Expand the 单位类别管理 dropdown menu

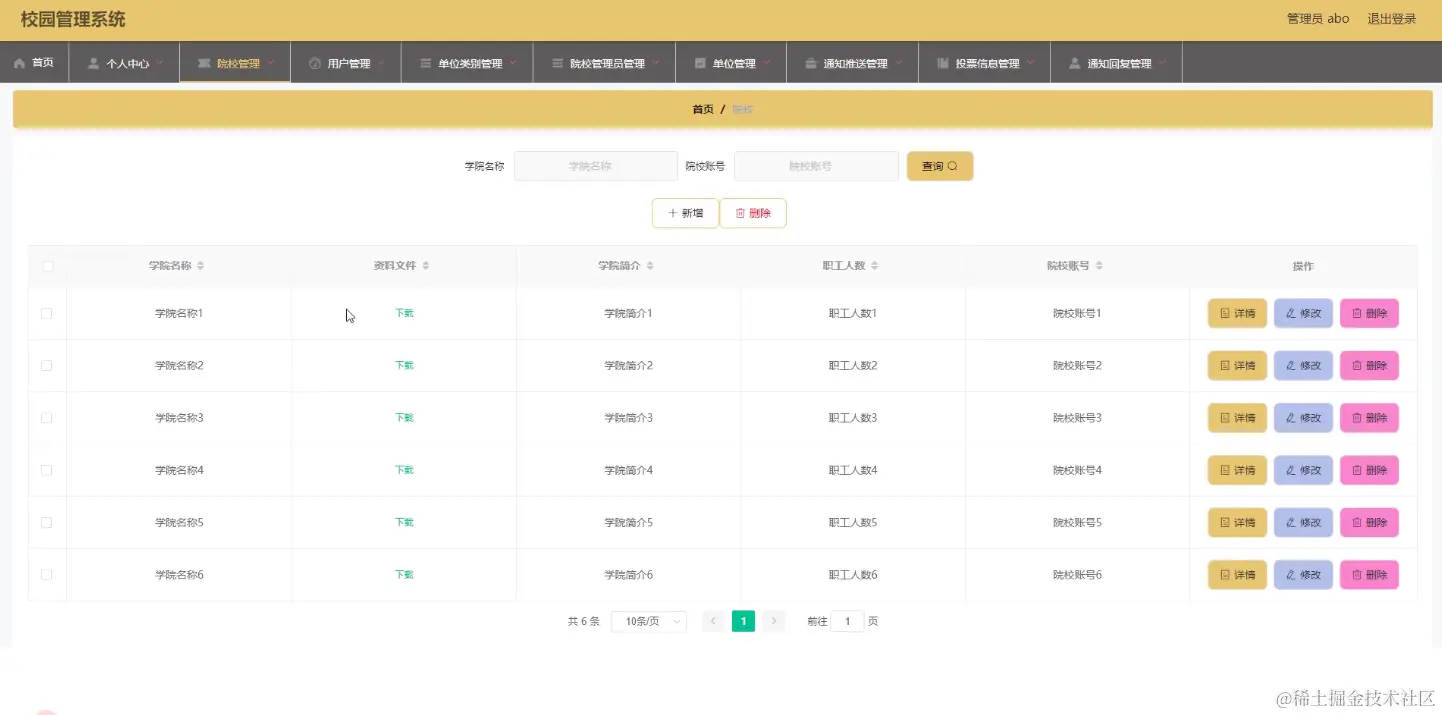[x=467, y=63]
